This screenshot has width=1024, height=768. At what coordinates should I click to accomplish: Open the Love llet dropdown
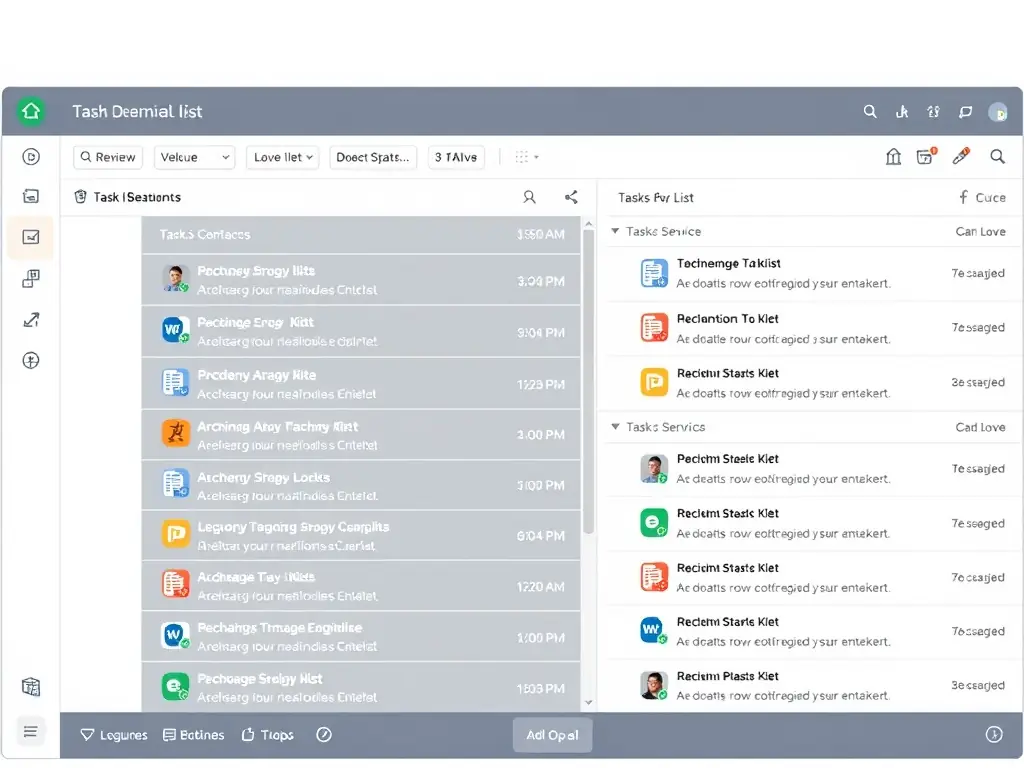pyautogui.click(x=282, y=157)
